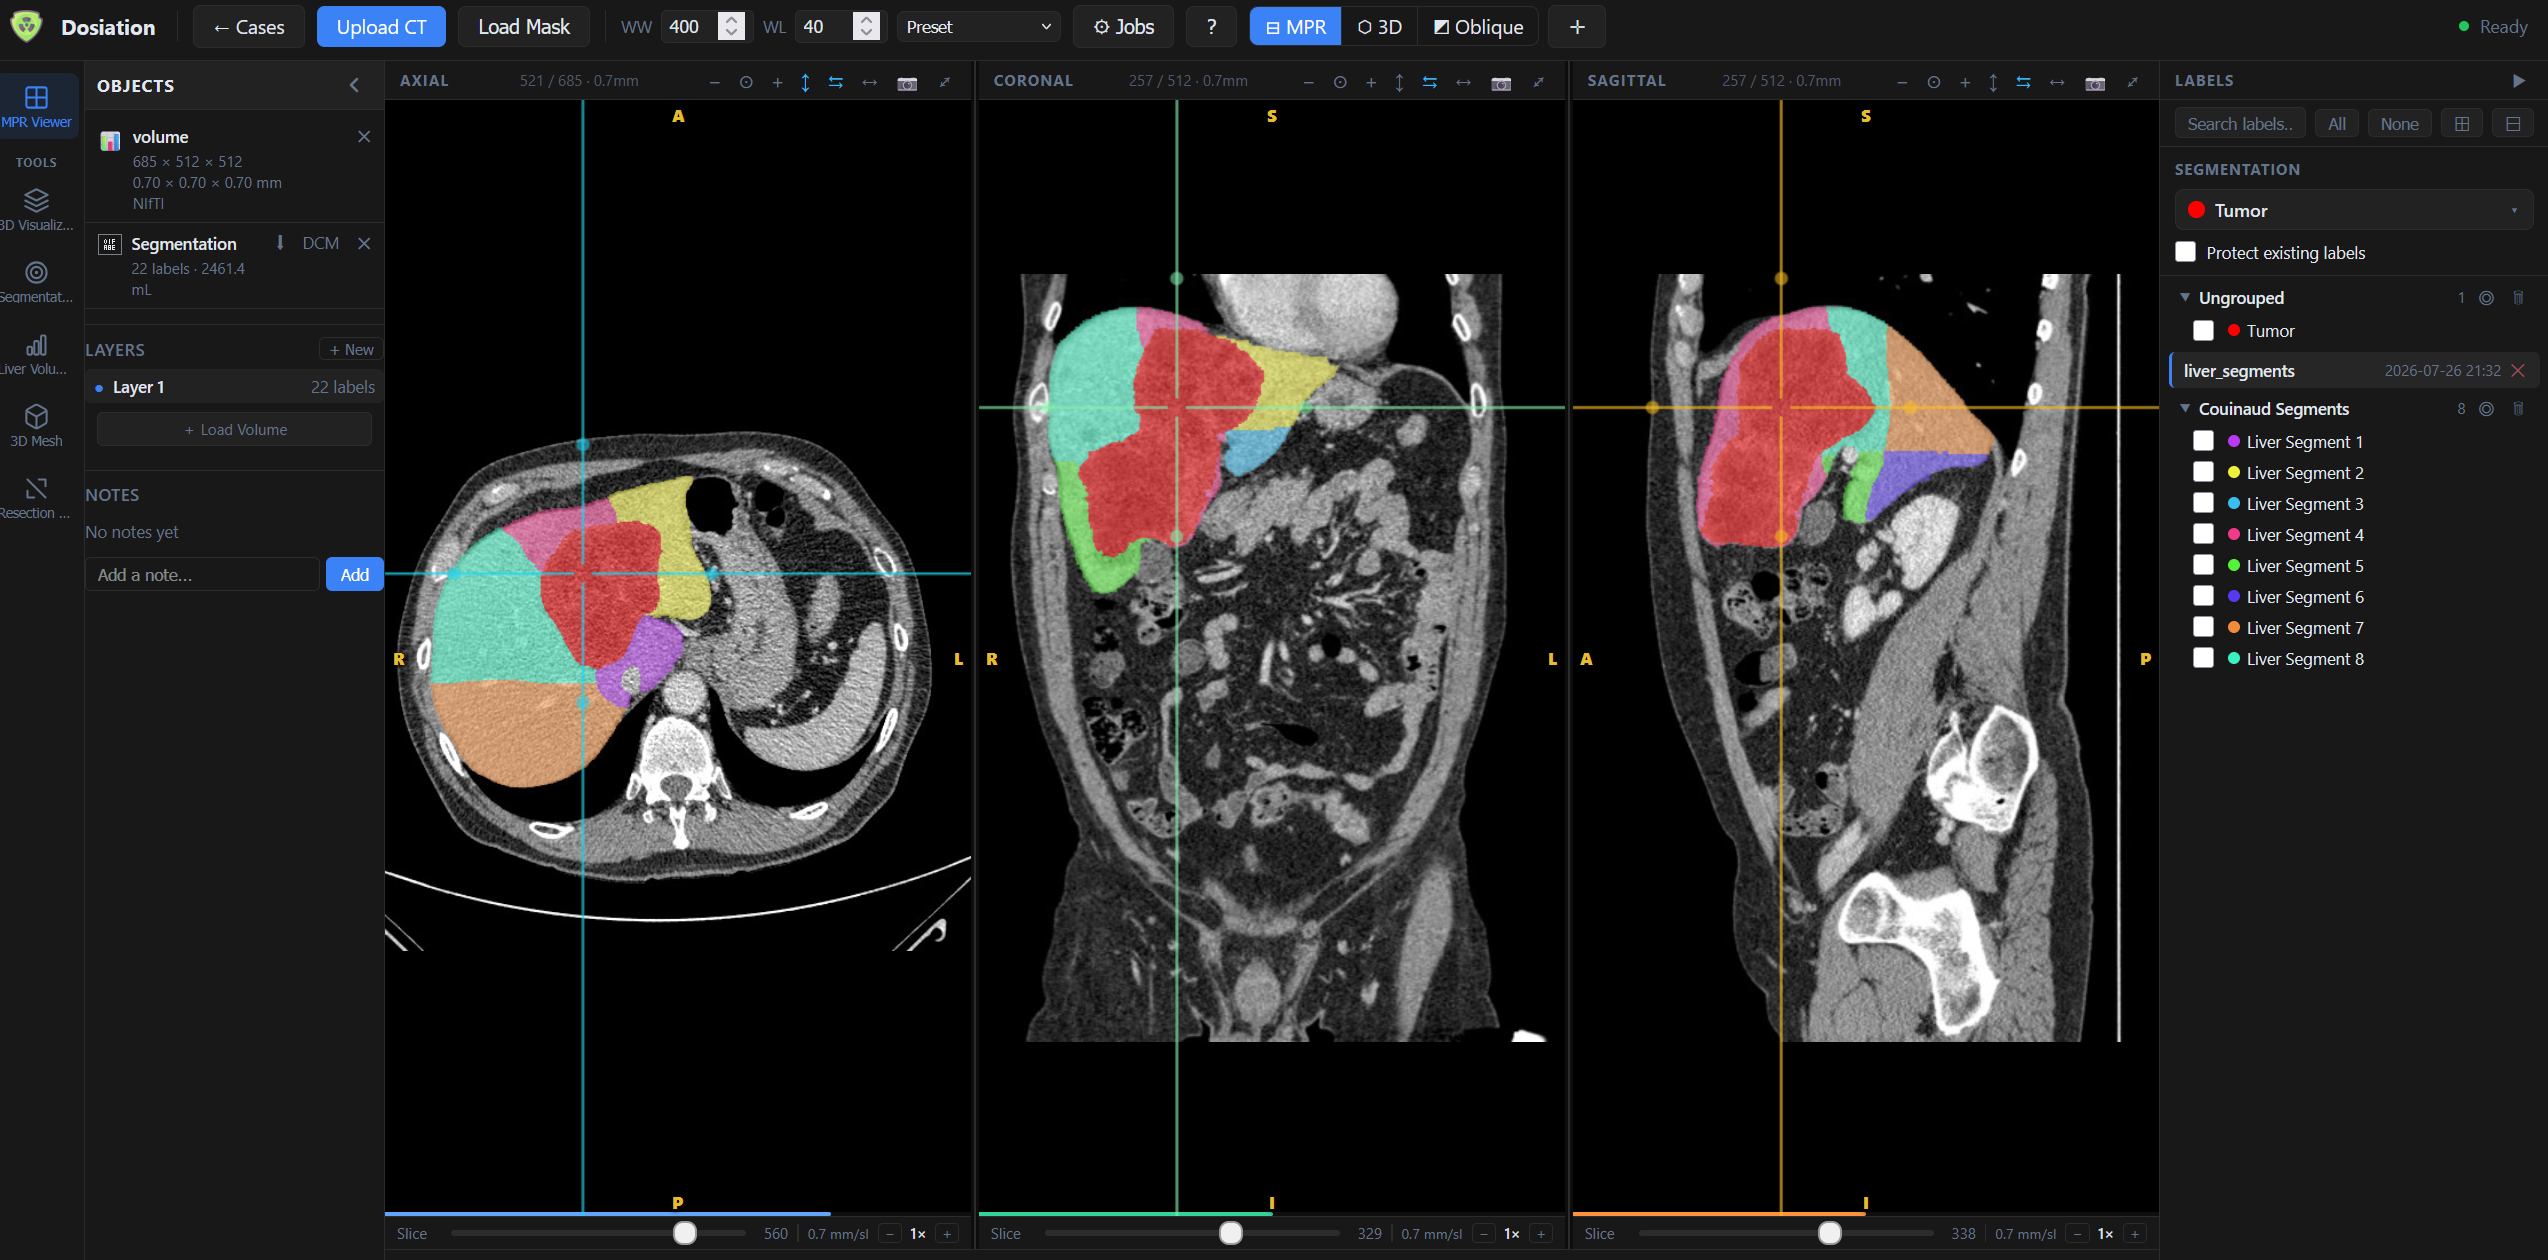Open the 3D Mesh tool
The image size is (2548, 1260).
tap(37, 426)
